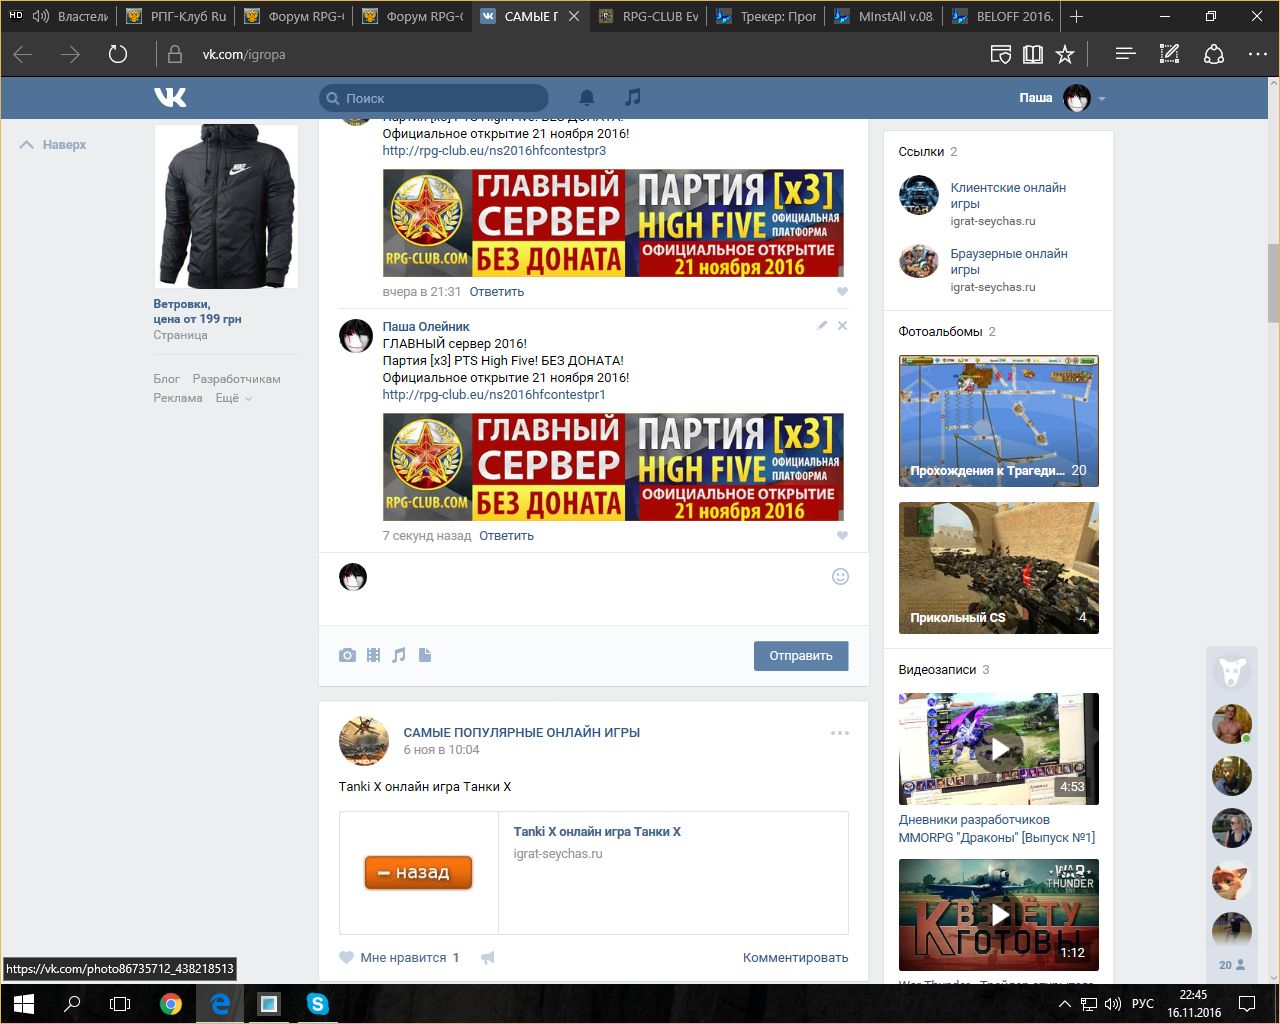Open the Браузерные онлайн игры link
The width and height of the screenshot is (1280, 1024).
click(x=1009, y=261)
